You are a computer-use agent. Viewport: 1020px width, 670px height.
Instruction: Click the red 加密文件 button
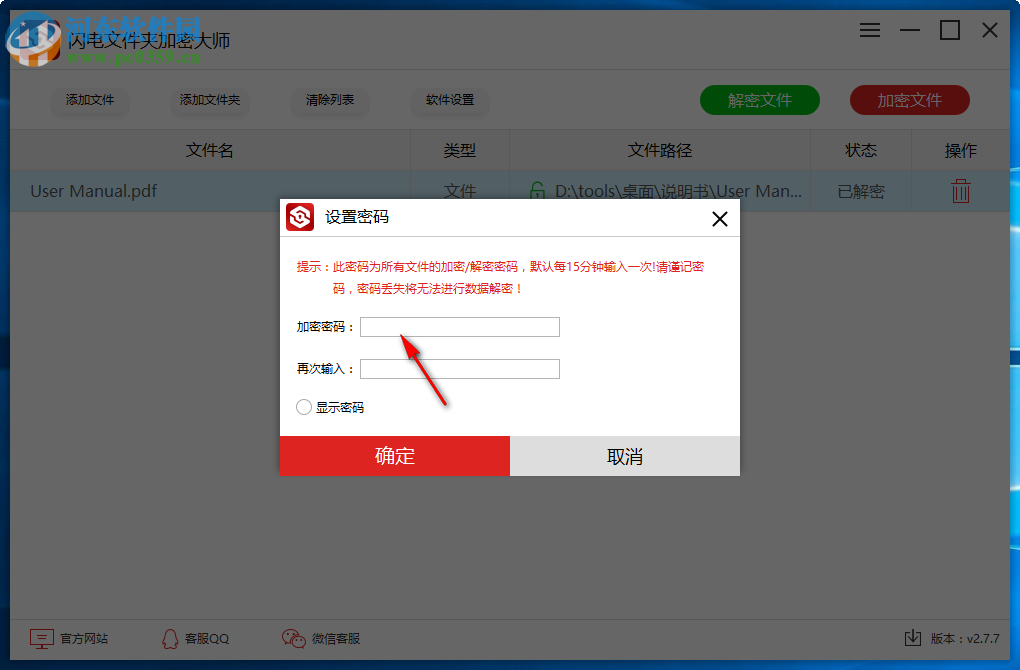[x=909, y=100]
